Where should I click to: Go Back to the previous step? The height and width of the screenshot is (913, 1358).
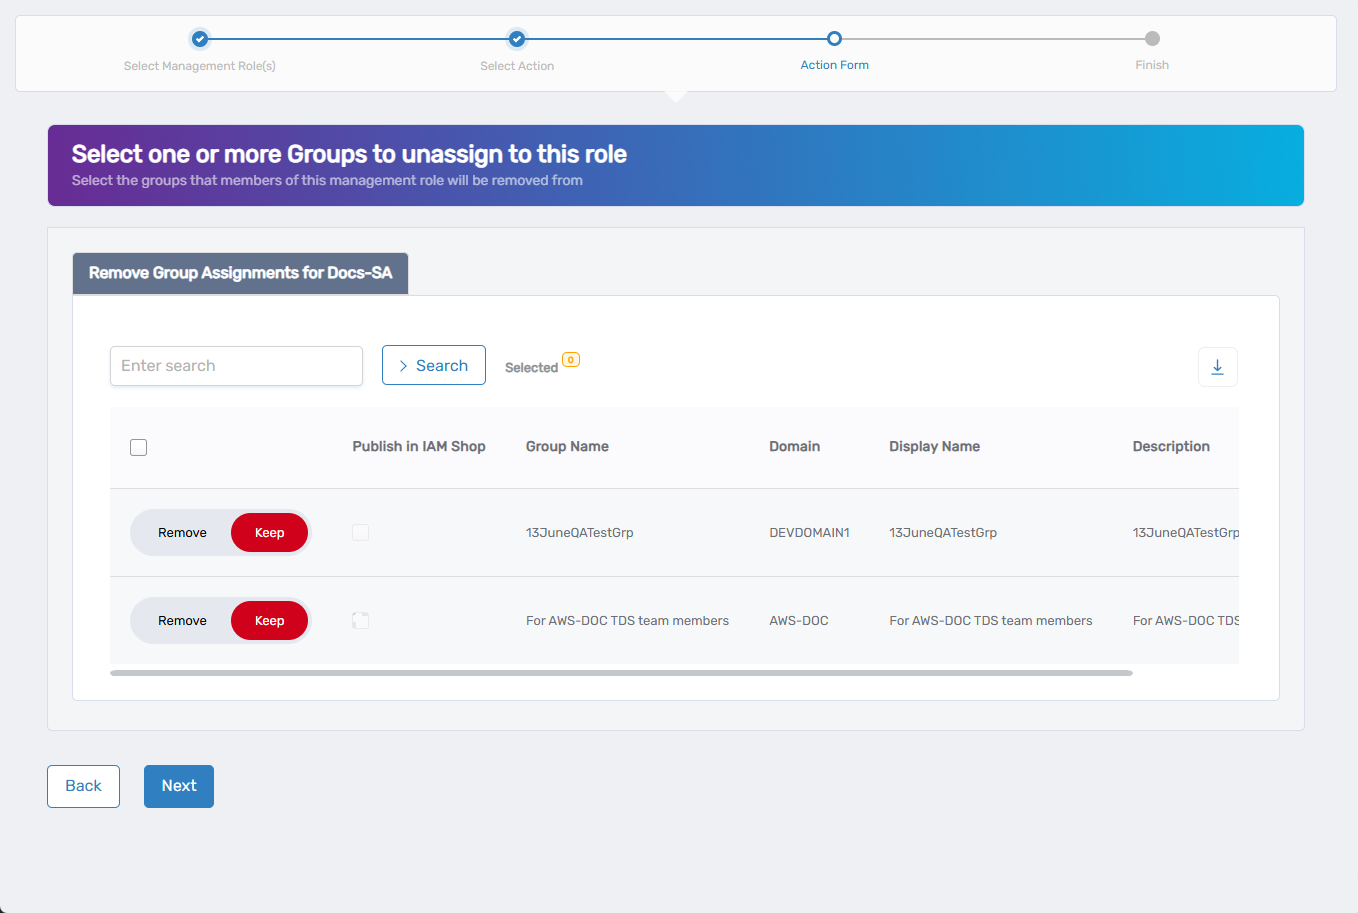83,786
